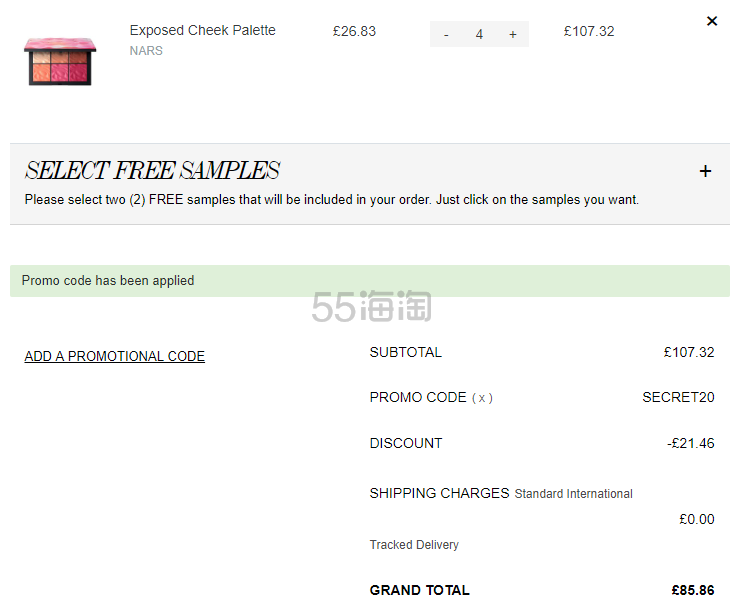Open the Exposed Cheek Palette product link
This screenshot has width=743, height=613.
point(202,30)
